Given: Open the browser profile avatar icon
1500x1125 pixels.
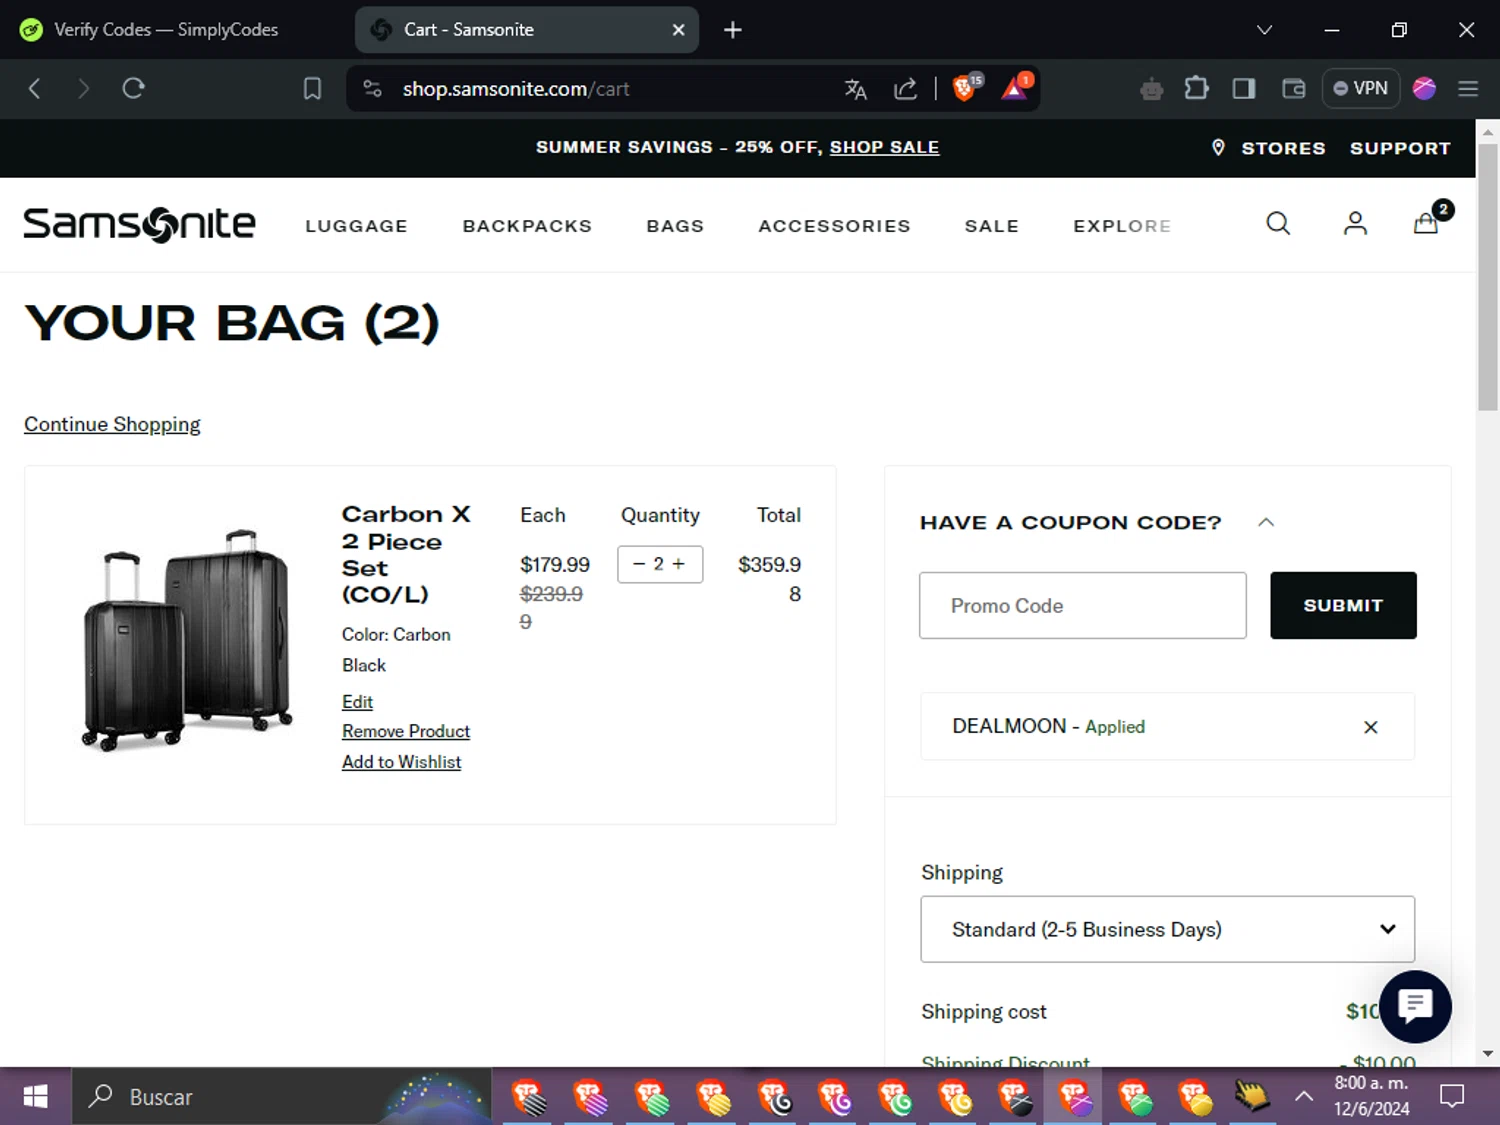Looking at the screenshot, I should 1424,88.
